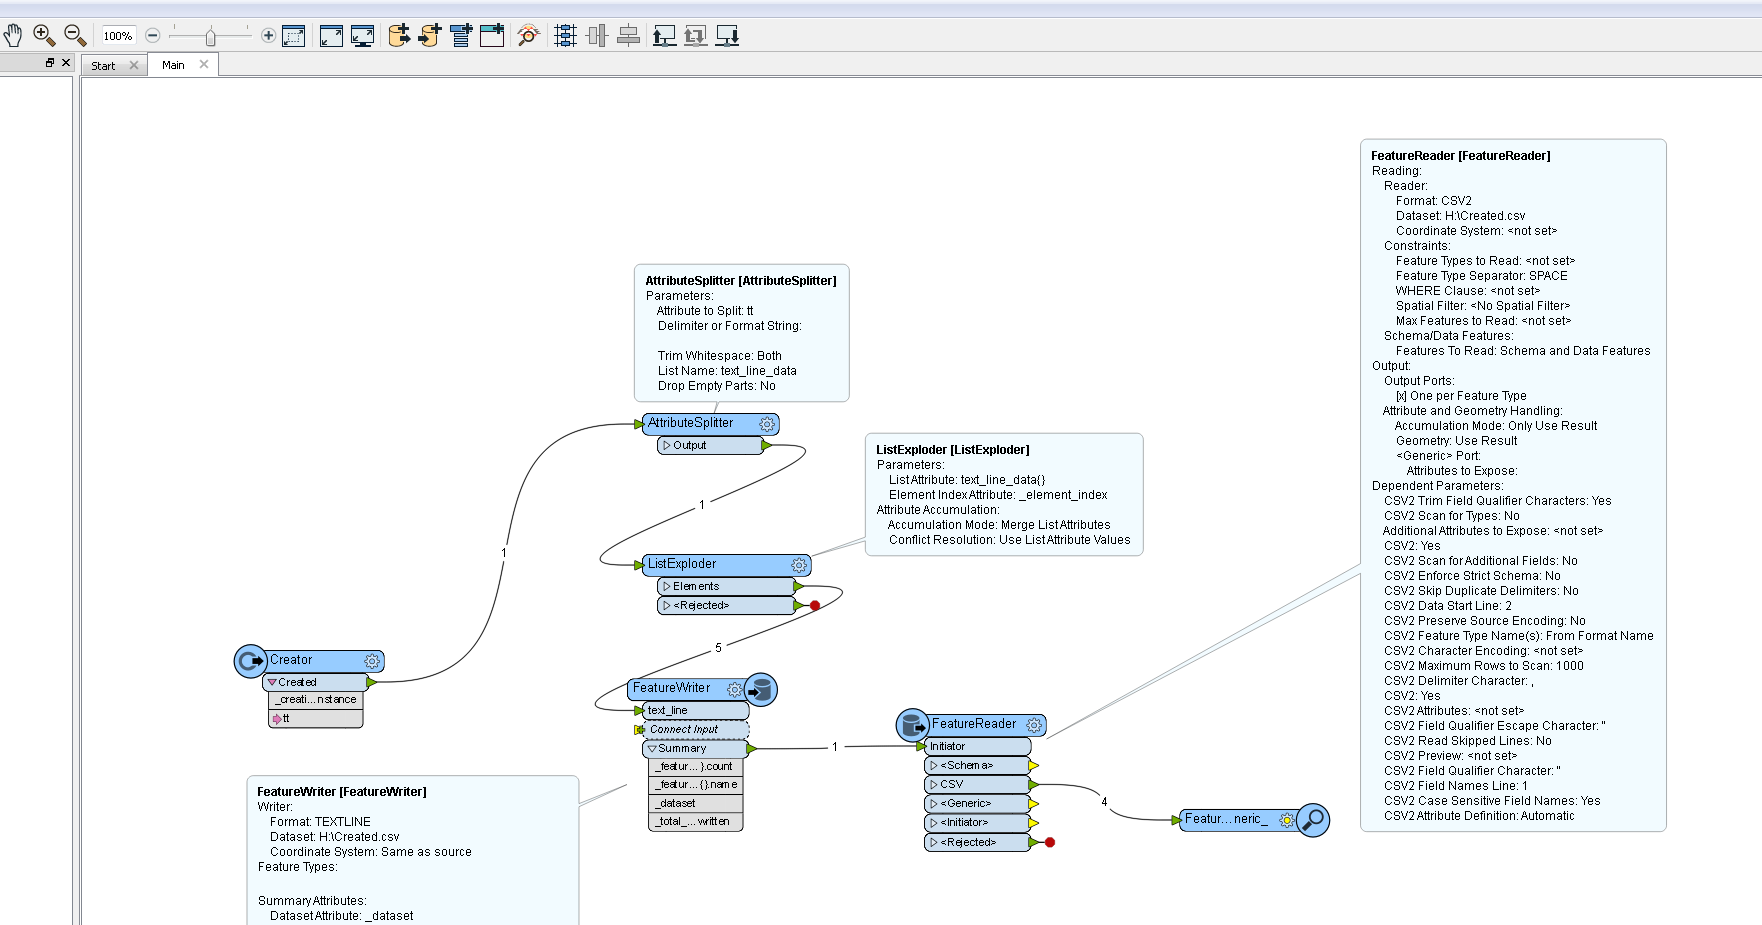
Task: Click the server swap arrows icon
Action: click(696, 36)
